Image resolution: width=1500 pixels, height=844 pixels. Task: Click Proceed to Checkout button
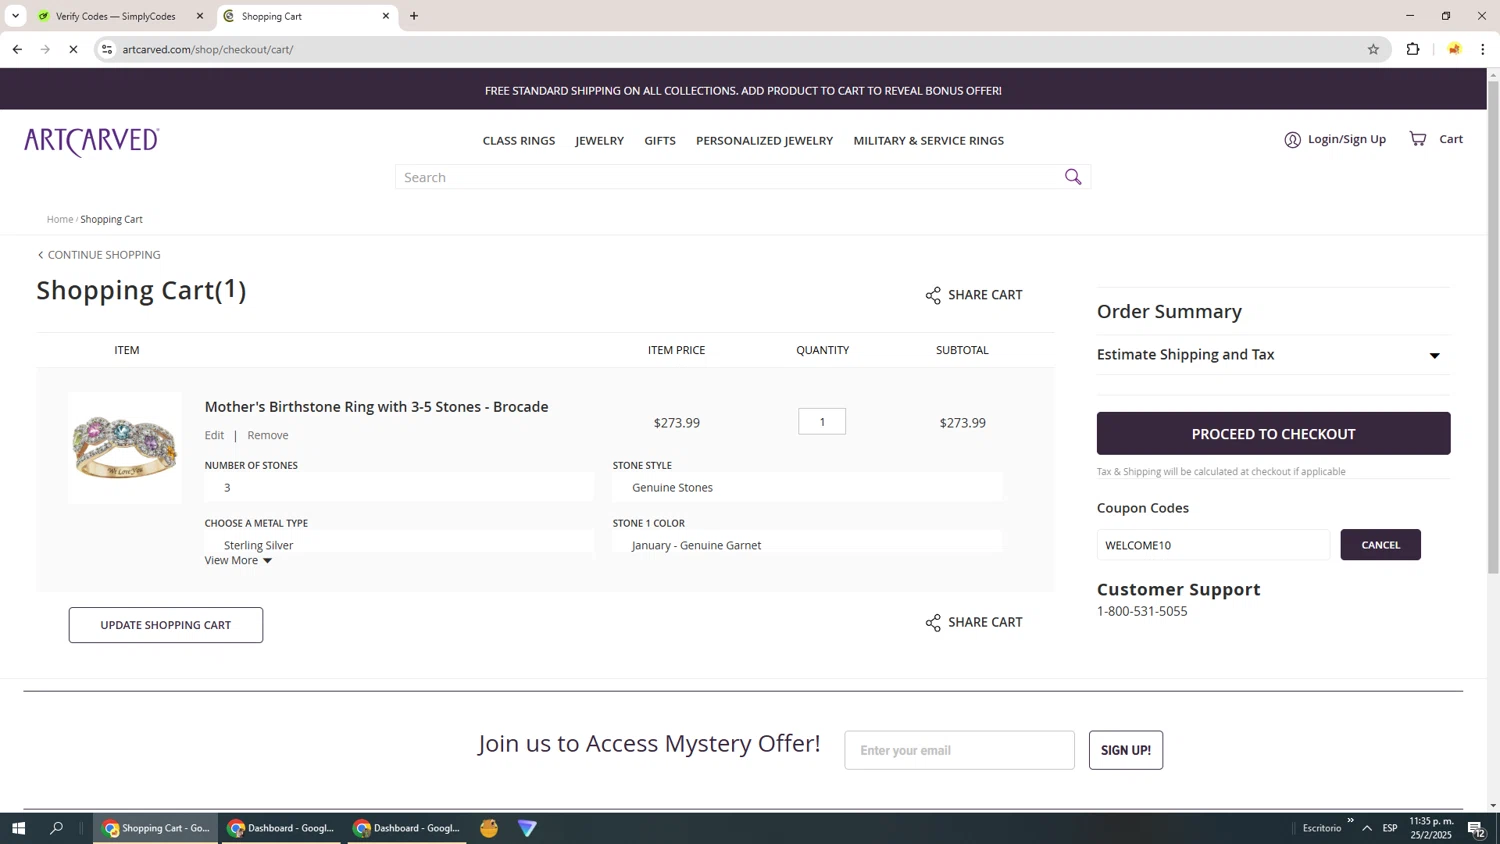click(1273, 433)
